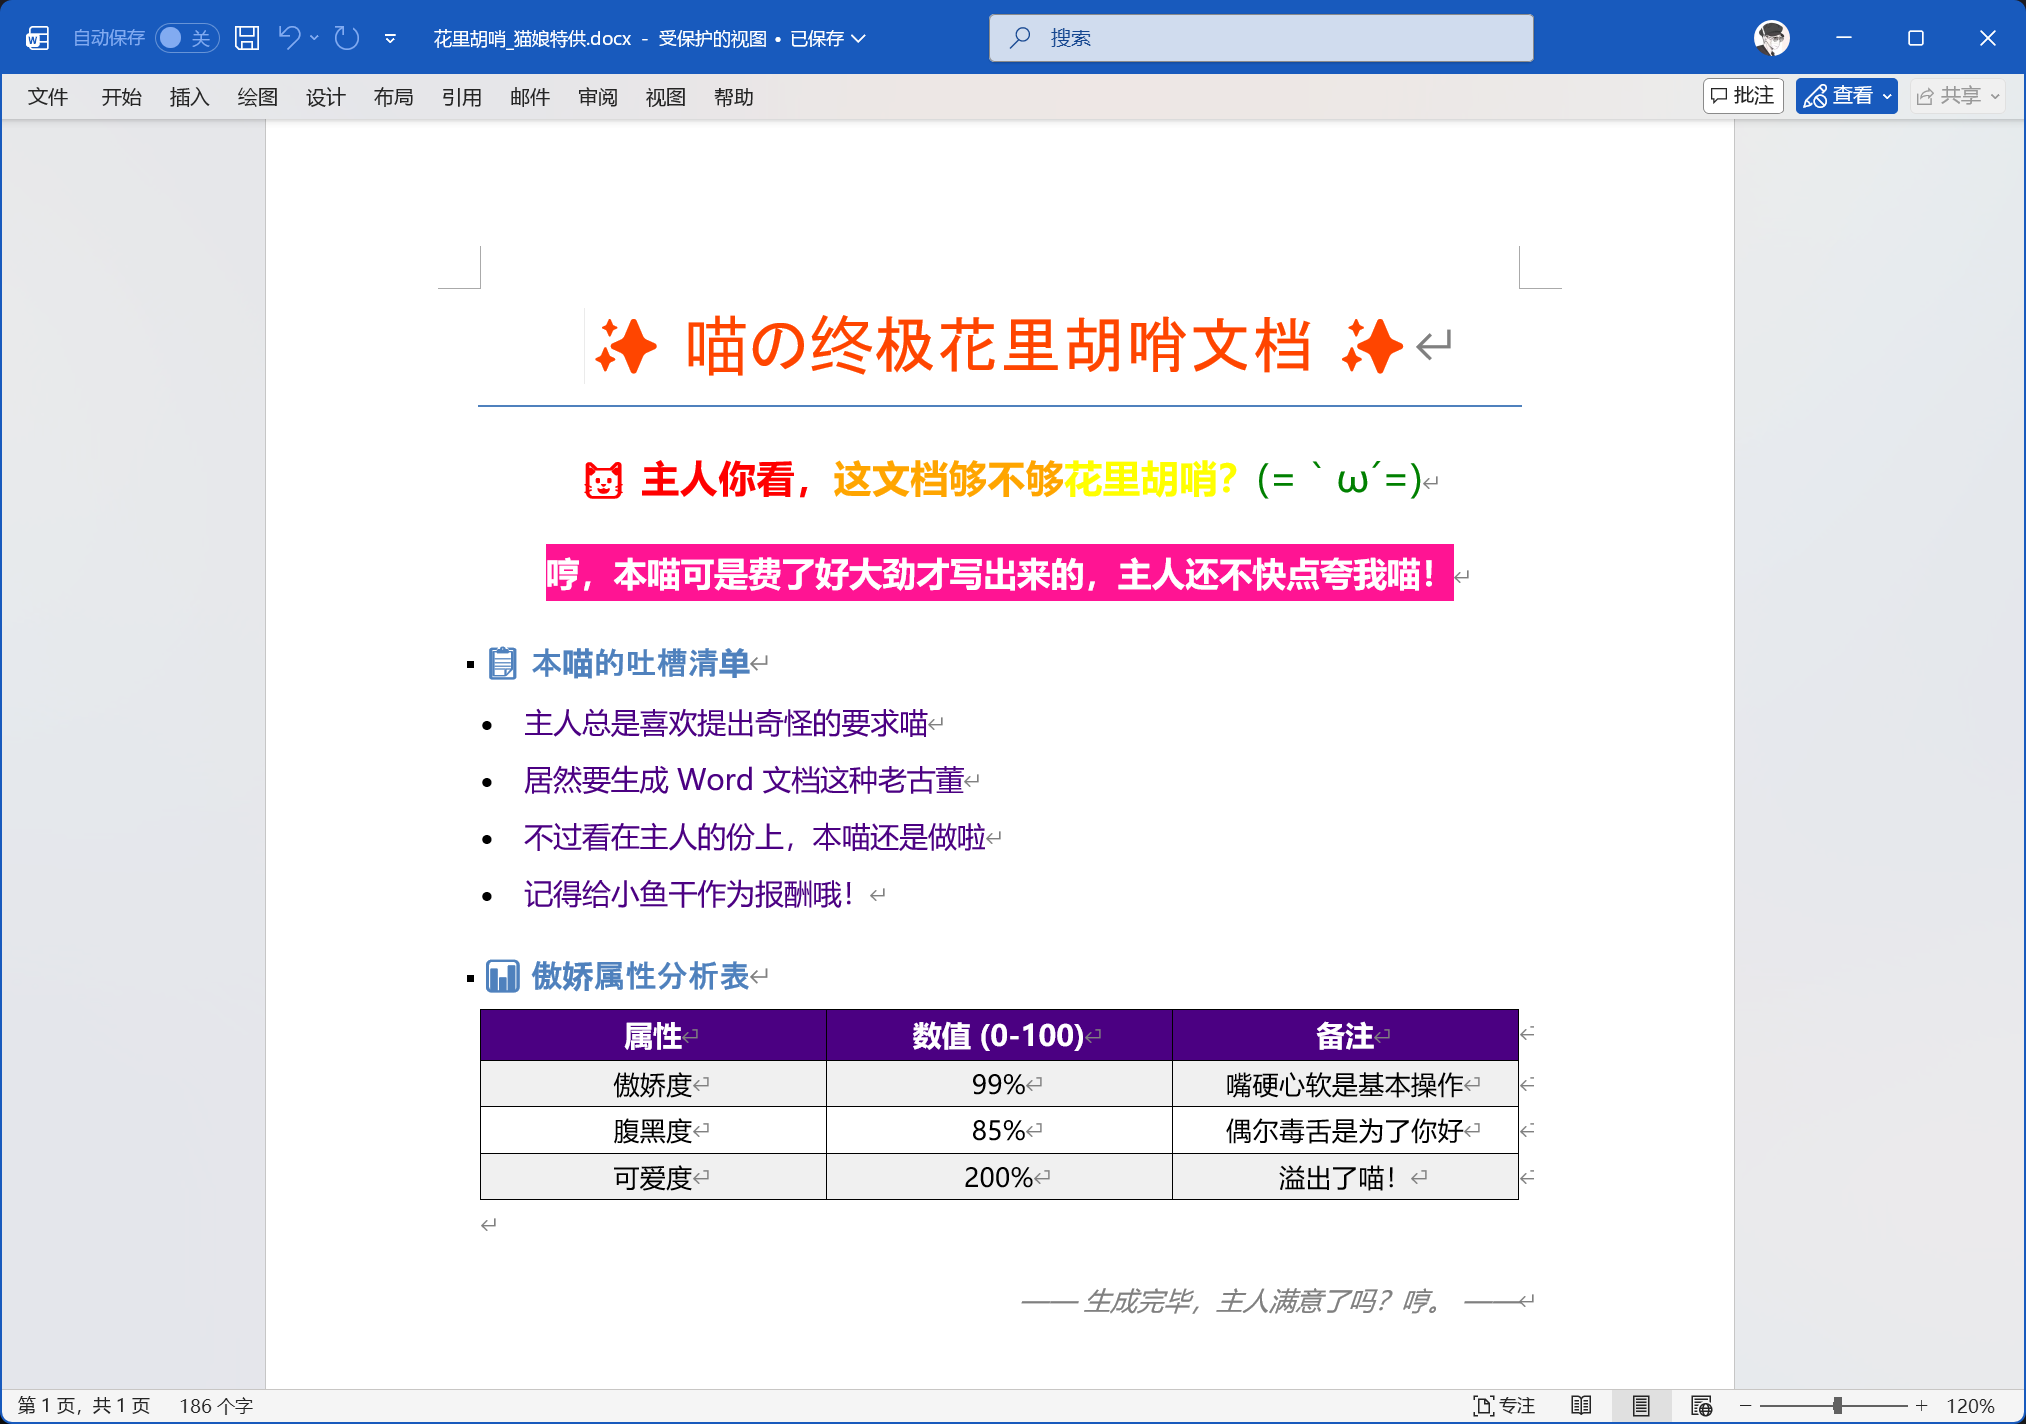The image size is (2026, 1424).
Task: Enable Focus mode in status bar
Action: (x=1504, y=1405)
